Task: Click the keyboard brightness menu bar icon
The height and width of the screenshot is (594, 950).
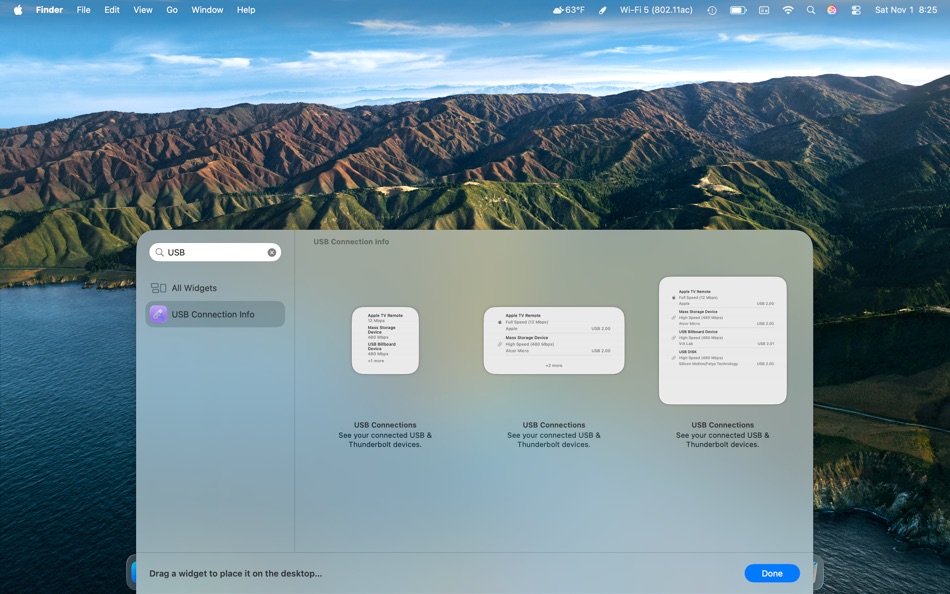Action: (762, 9)
